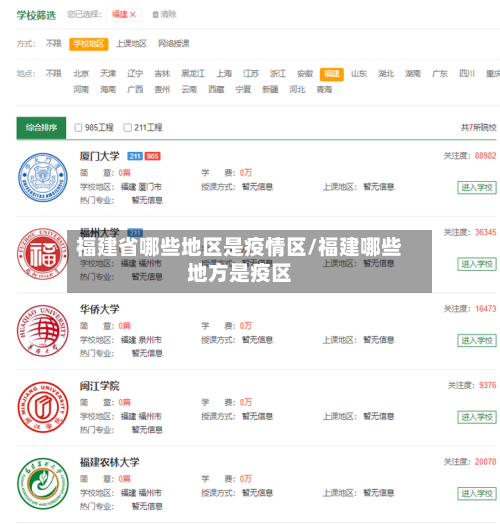Choose 广西 location filter
Screen dimensions: 500x524
[135, 89]
